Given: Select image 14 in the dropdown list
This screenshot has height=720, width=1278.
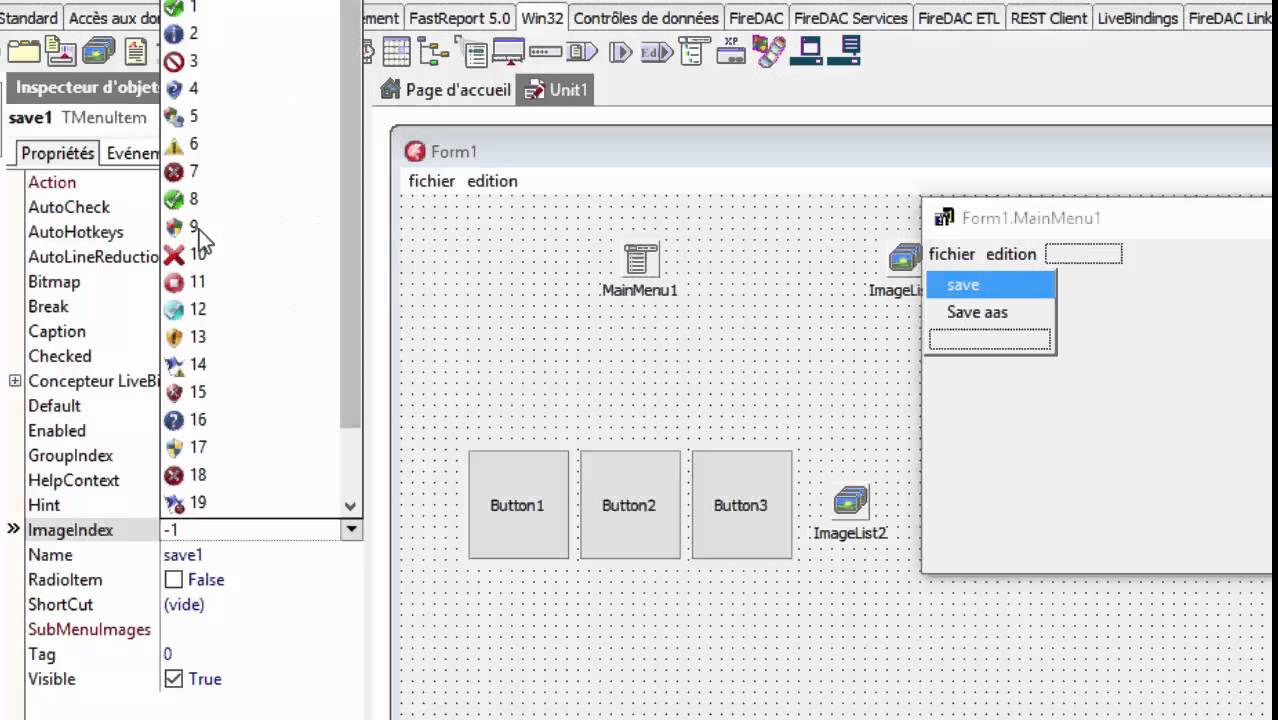Looking at the screenshot, I should pyautogui.click(x=250, y=364).
